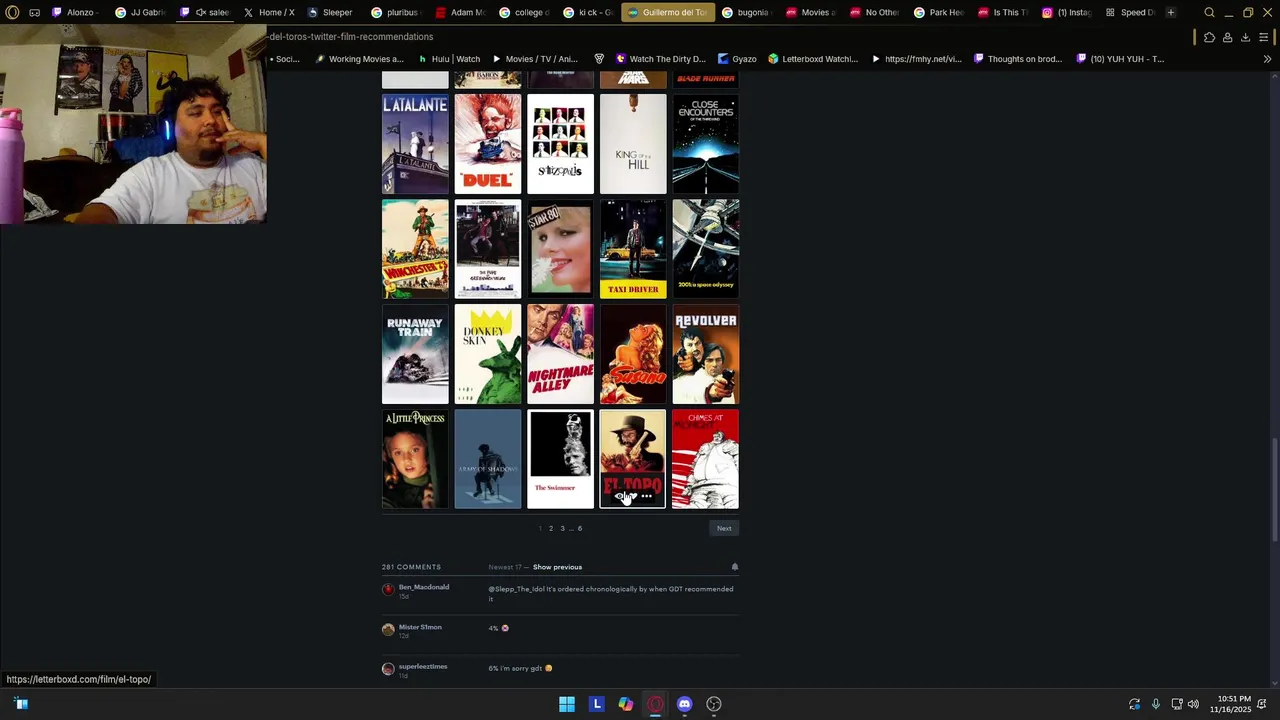Image resolution: width=1280 pixels, height=720 pixels.
Task: Open superleeztimes profile link
Action: tap(423, 666)
